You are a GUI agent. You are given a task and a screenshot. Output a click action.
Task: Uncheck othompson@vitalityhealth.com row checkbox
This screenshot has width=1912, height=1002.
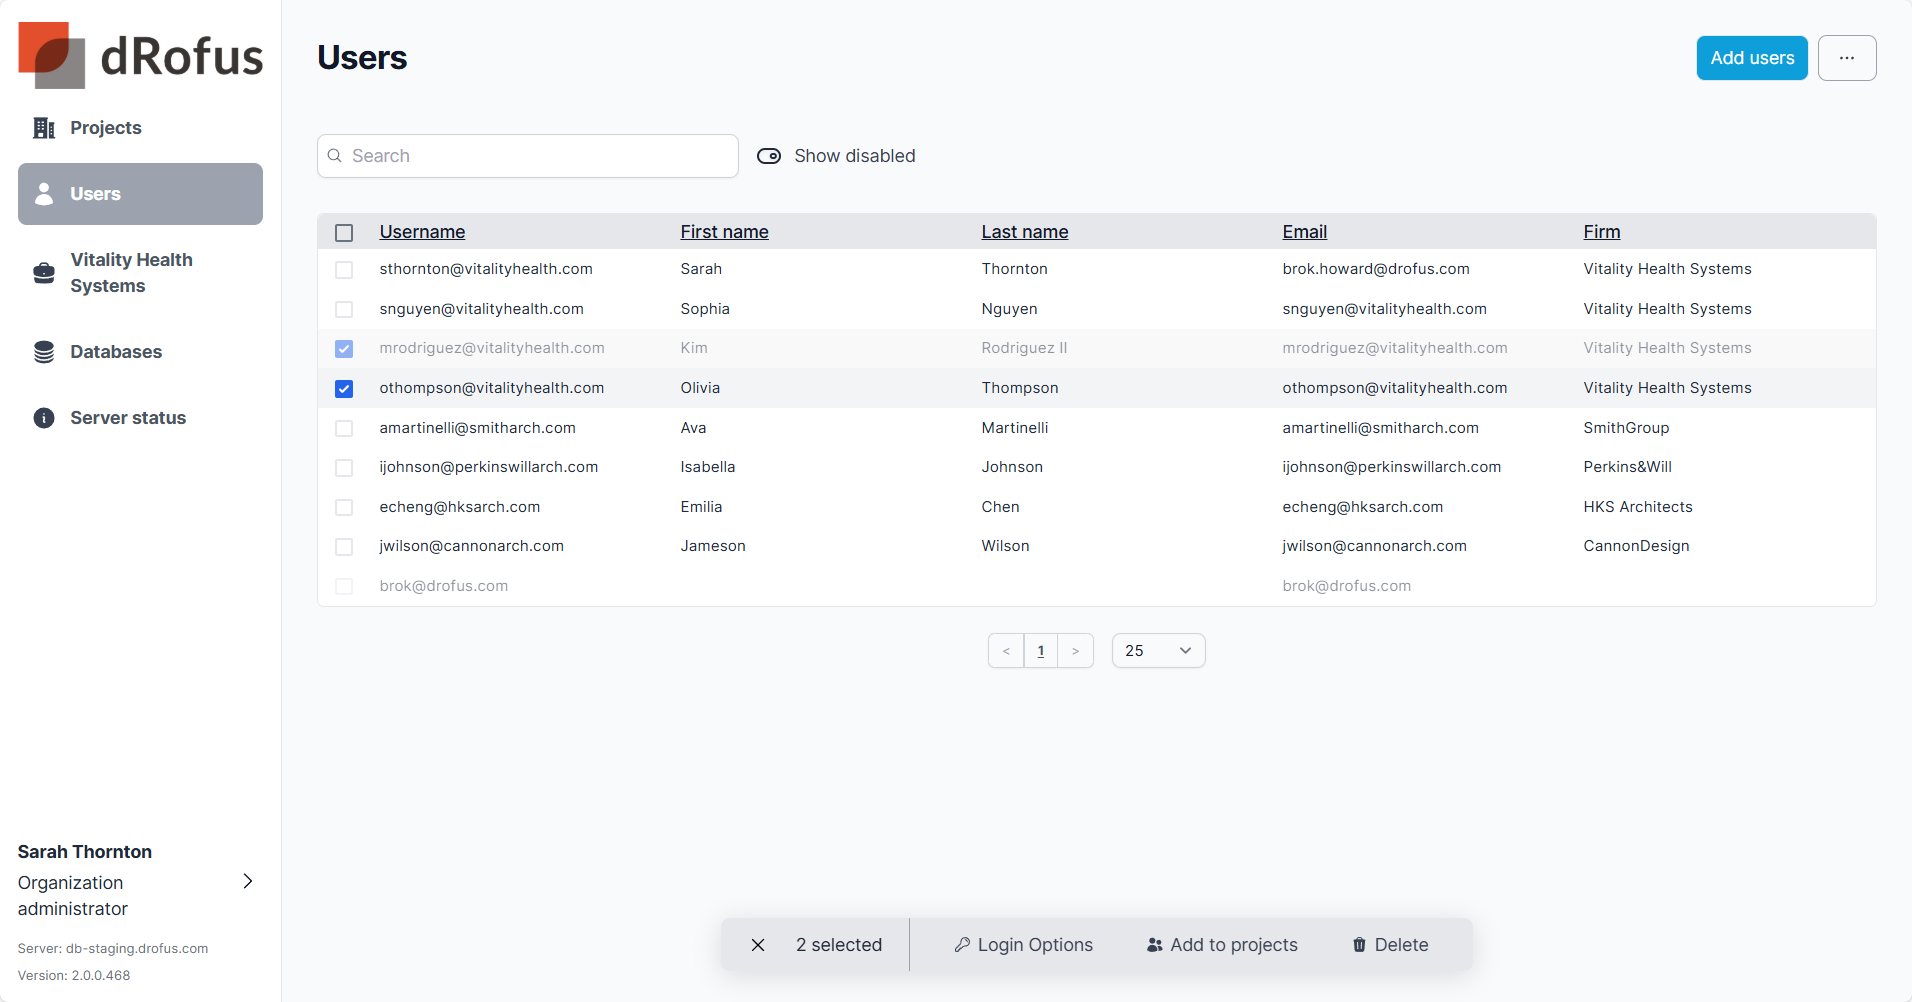pos(344,389)
